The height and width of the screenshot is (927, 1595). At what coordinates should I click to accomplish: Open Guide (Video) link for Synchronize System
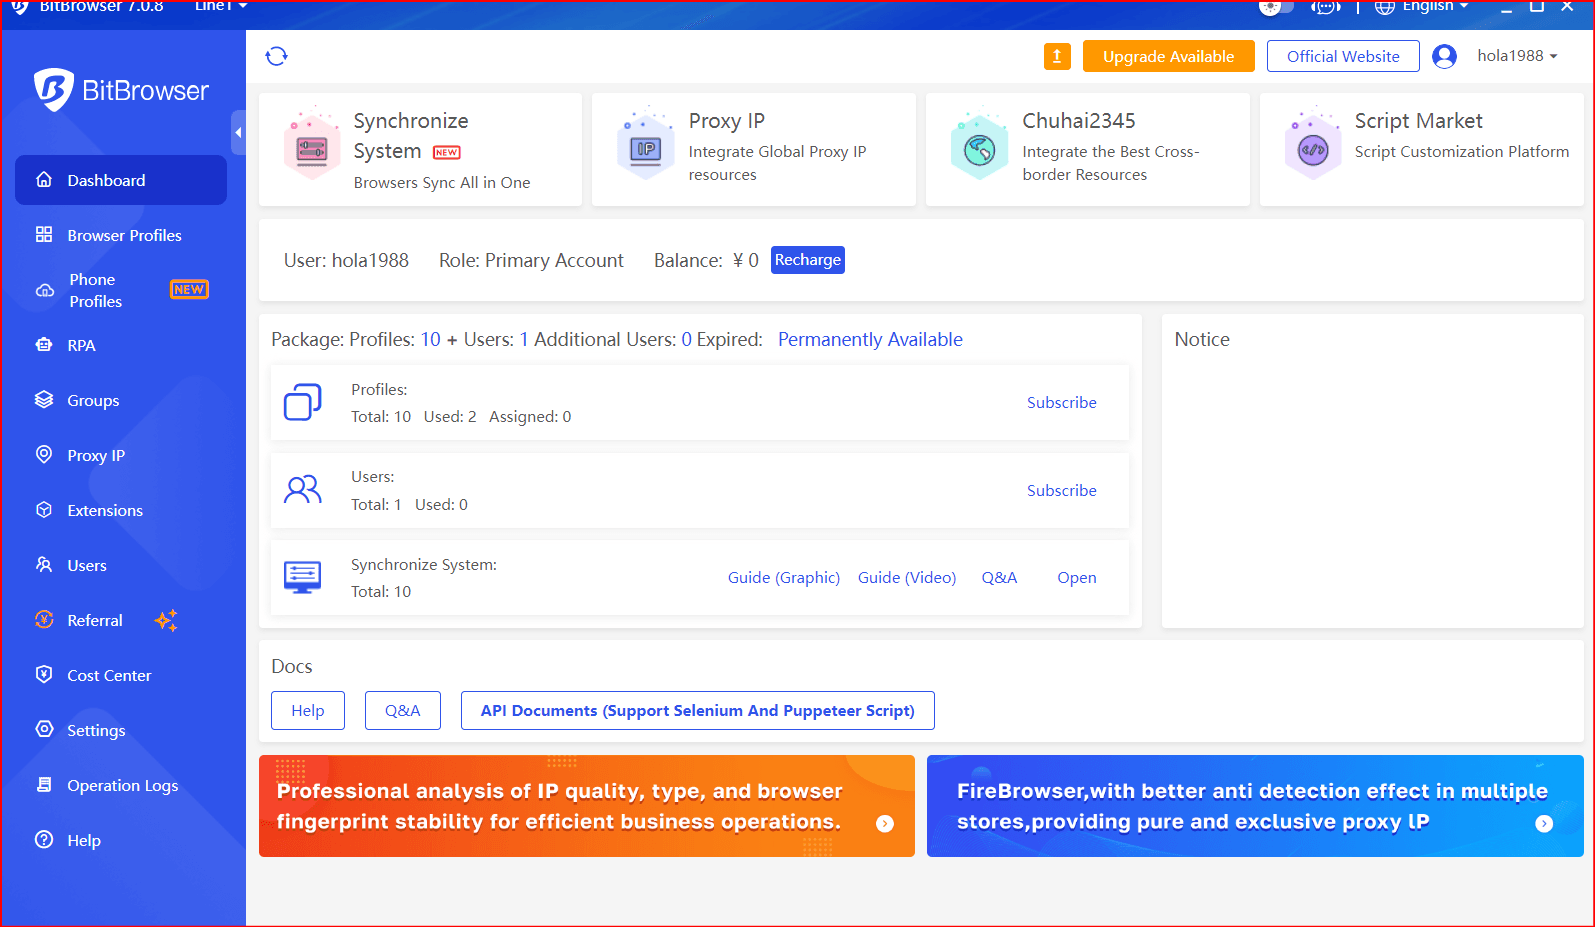pyautogui.click(x=906, y=577)
